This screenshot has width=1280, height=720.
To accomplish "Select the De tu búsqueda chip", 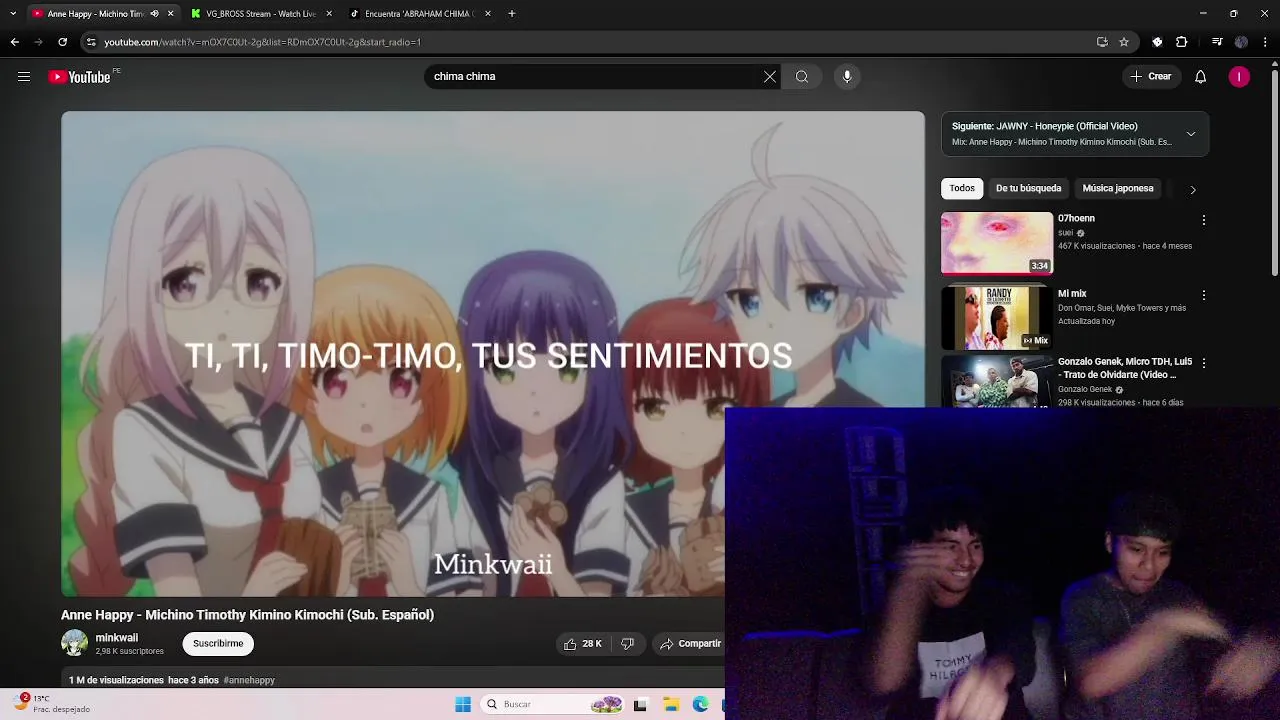I will click(x=1028, y=188).
